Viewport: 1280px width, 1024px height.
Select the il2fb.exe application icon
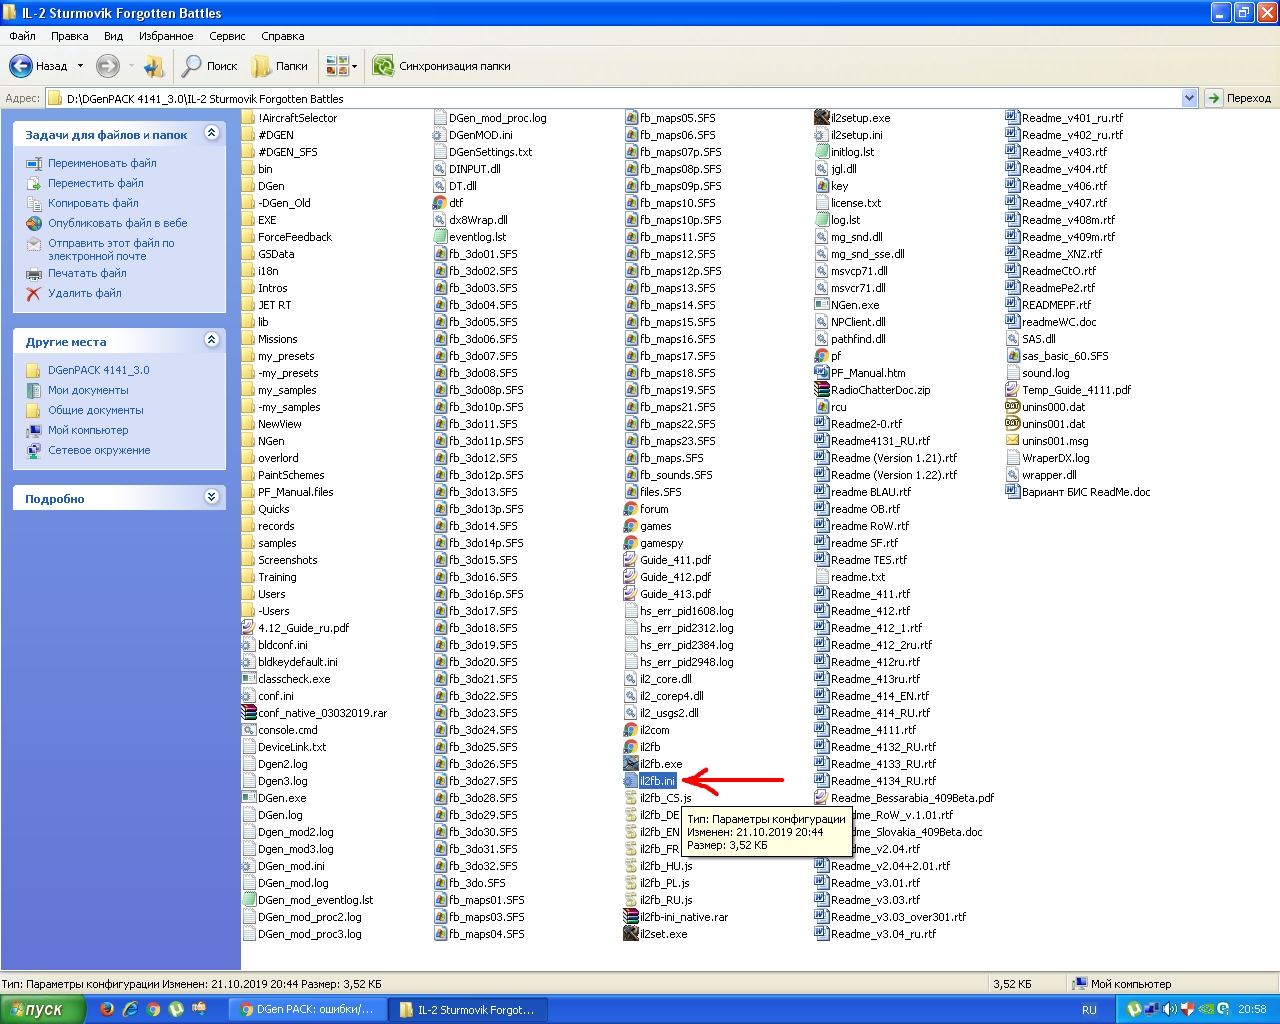[631, 764]
